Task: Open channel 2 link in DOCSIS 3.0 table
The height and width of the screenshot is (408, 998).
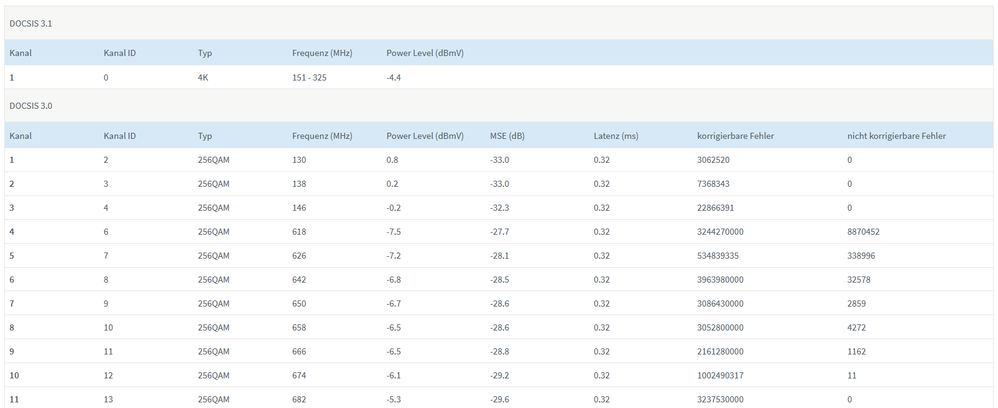Action: coord(12,184)
